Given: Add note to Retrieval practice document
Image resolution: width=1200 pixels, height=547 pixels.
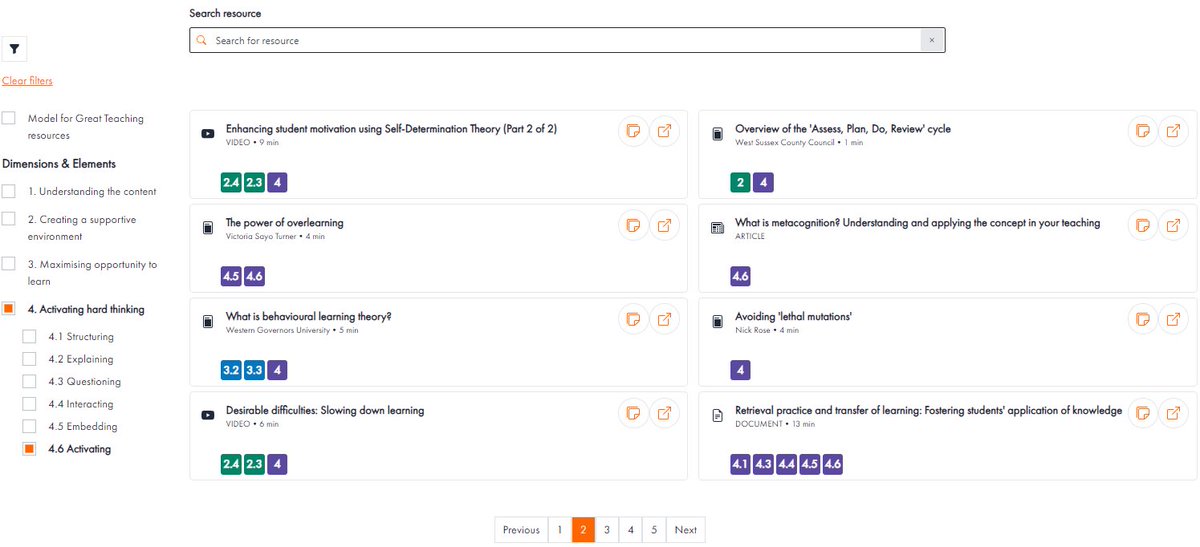Looking at the screenshot, I should click(x=1142, y=414).
